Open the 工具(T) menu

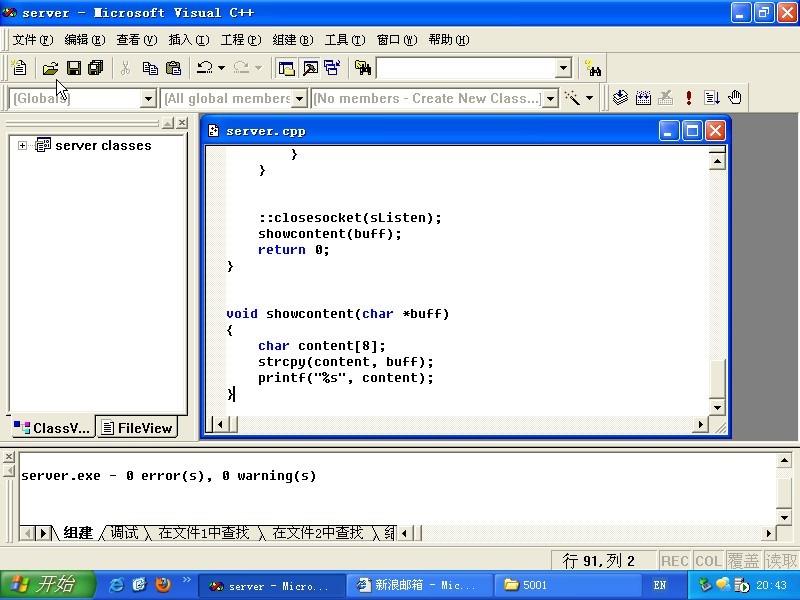pyautogui.click(x=345, y=40)
